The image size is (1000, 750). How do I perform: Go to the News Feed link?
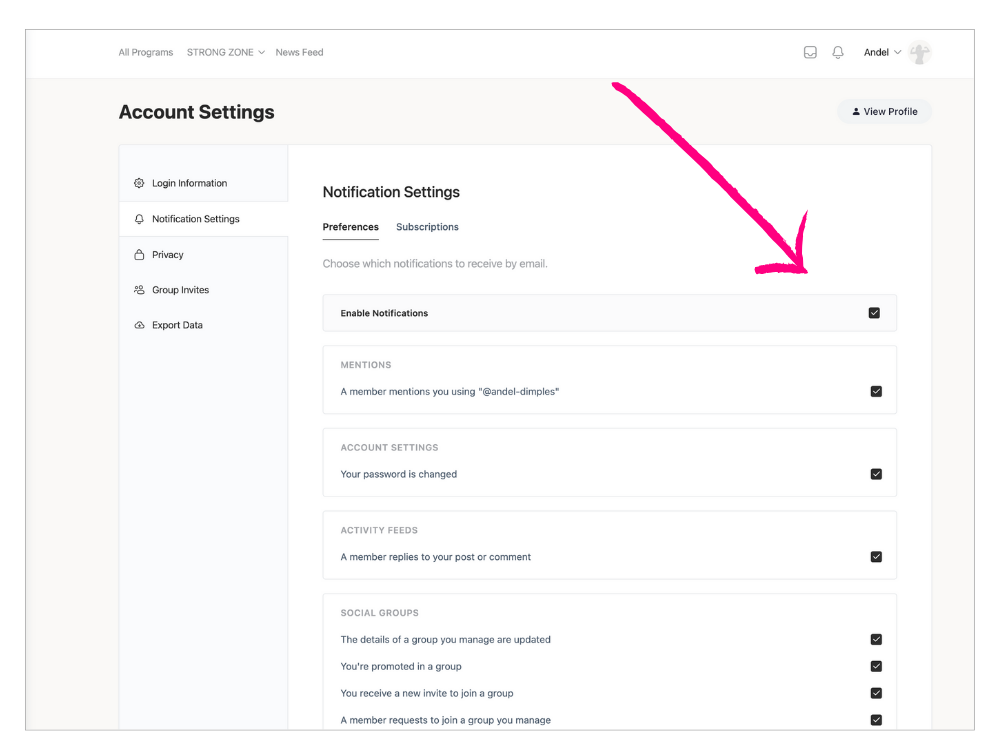click(x=299, y=53)
